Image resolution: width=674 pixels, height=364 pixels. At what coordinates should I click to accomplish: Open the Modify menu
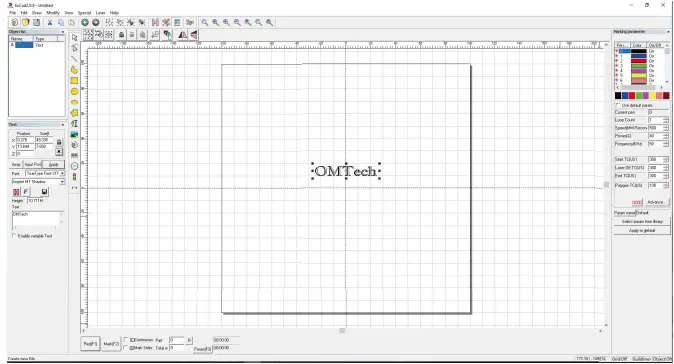pos(53,13)
